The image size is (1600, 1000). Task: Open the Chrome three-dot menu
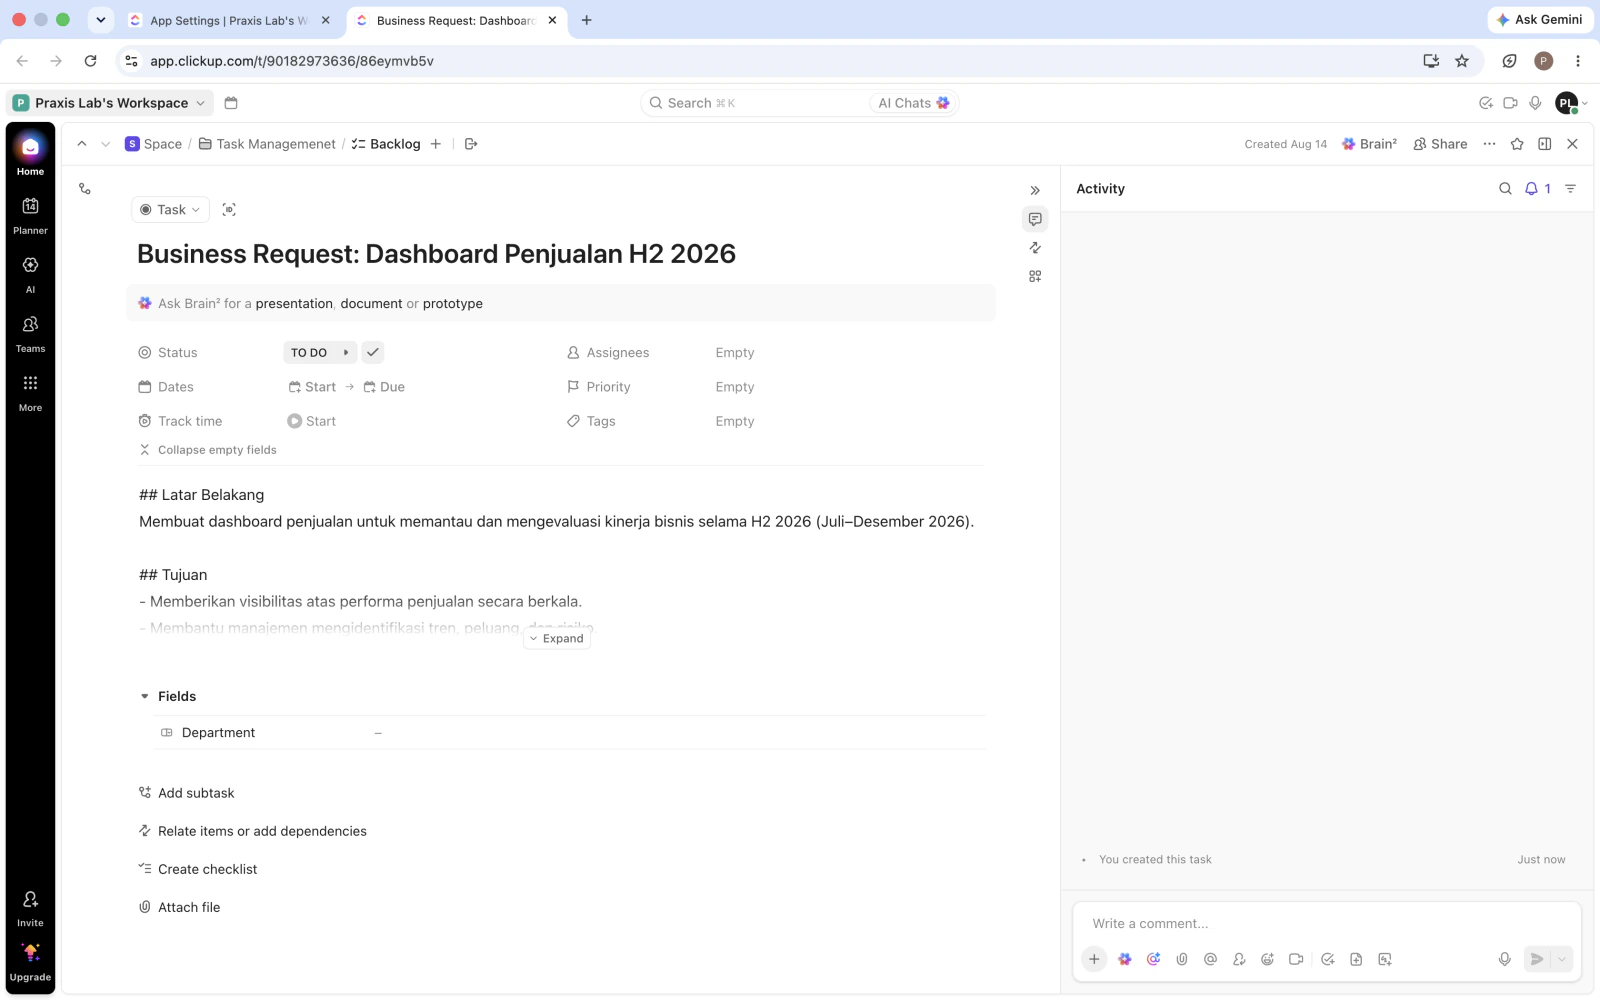[x=1578, y=61]
